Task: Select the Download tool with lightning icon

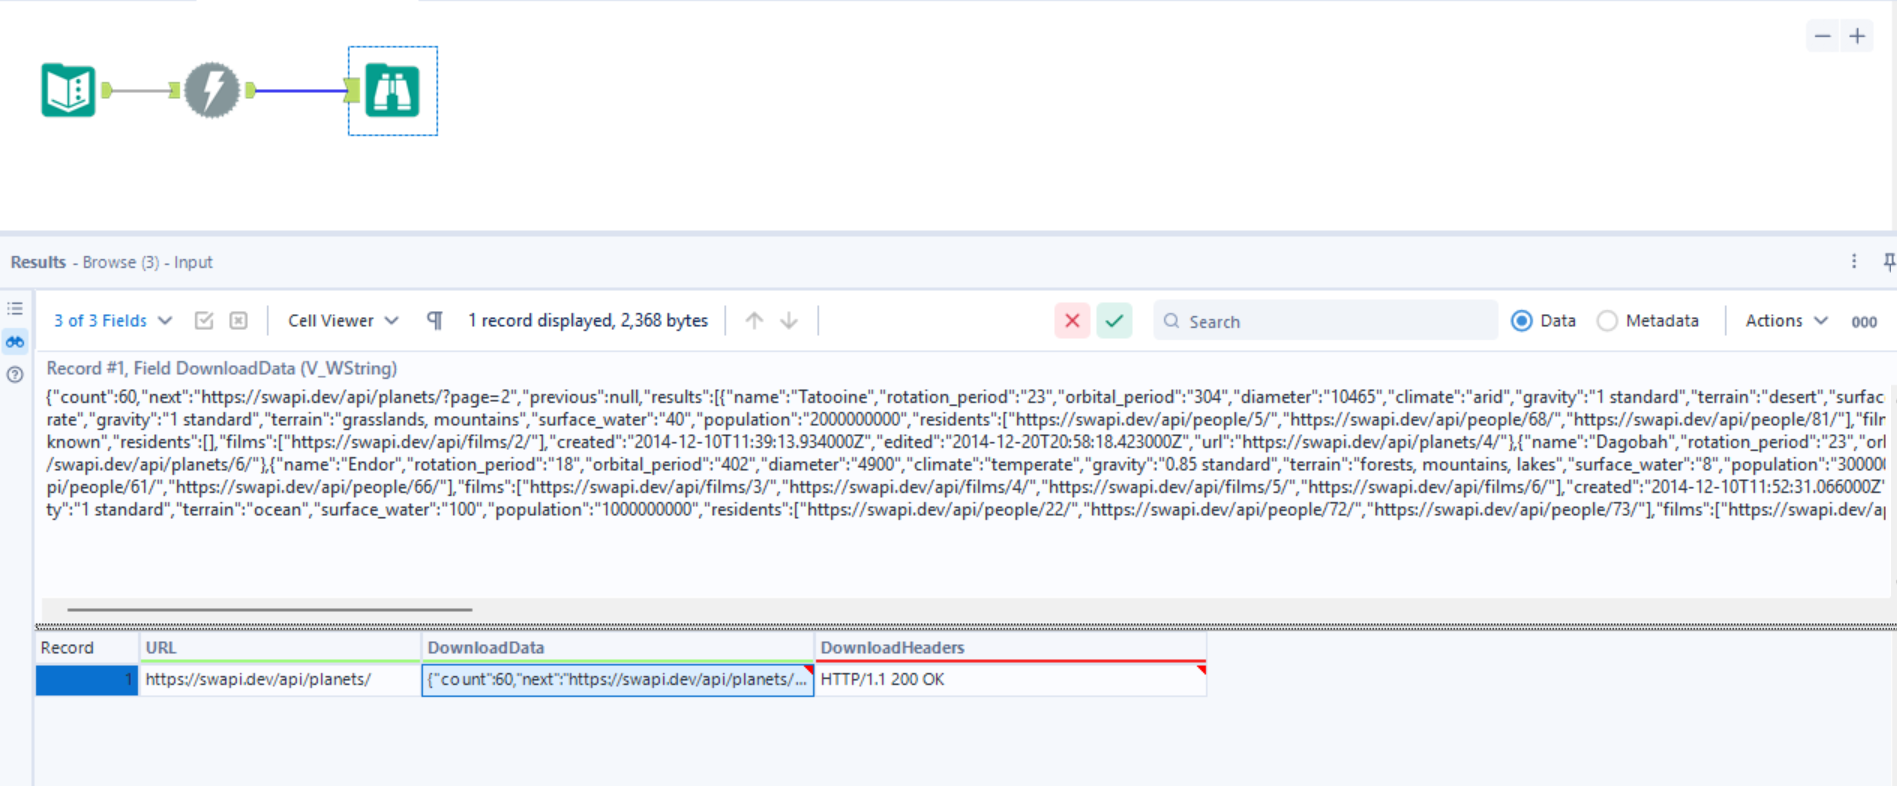Action: [x=211, y=90]
